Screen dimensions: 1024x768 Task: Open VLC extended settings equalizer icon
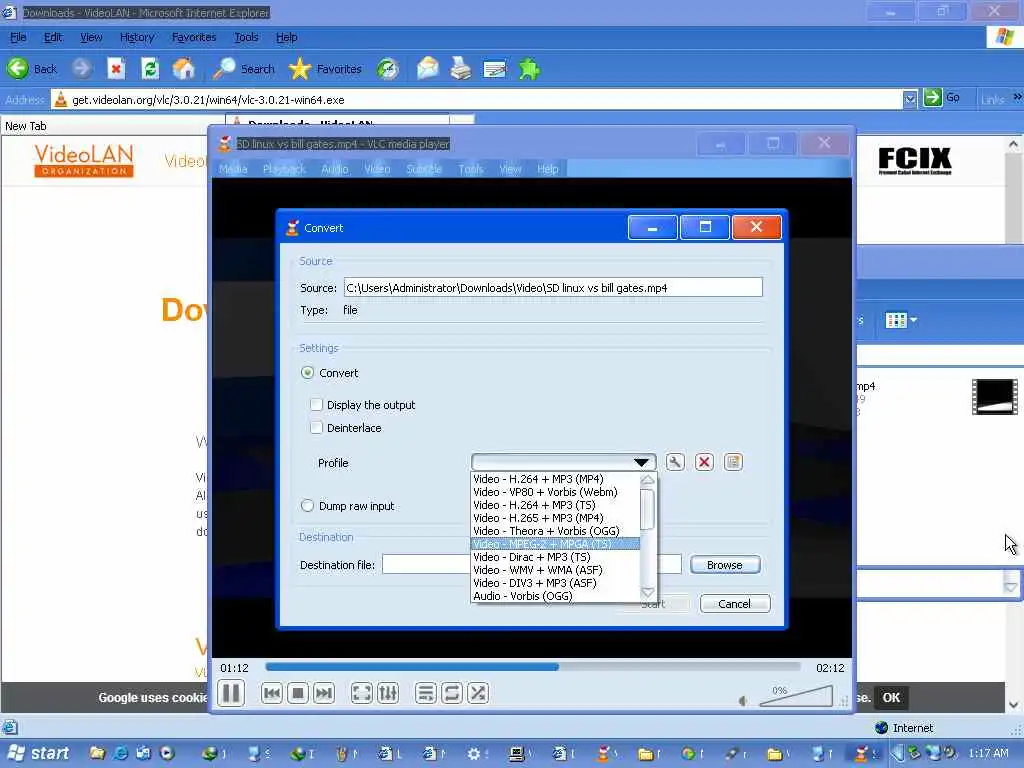[388, 693]
